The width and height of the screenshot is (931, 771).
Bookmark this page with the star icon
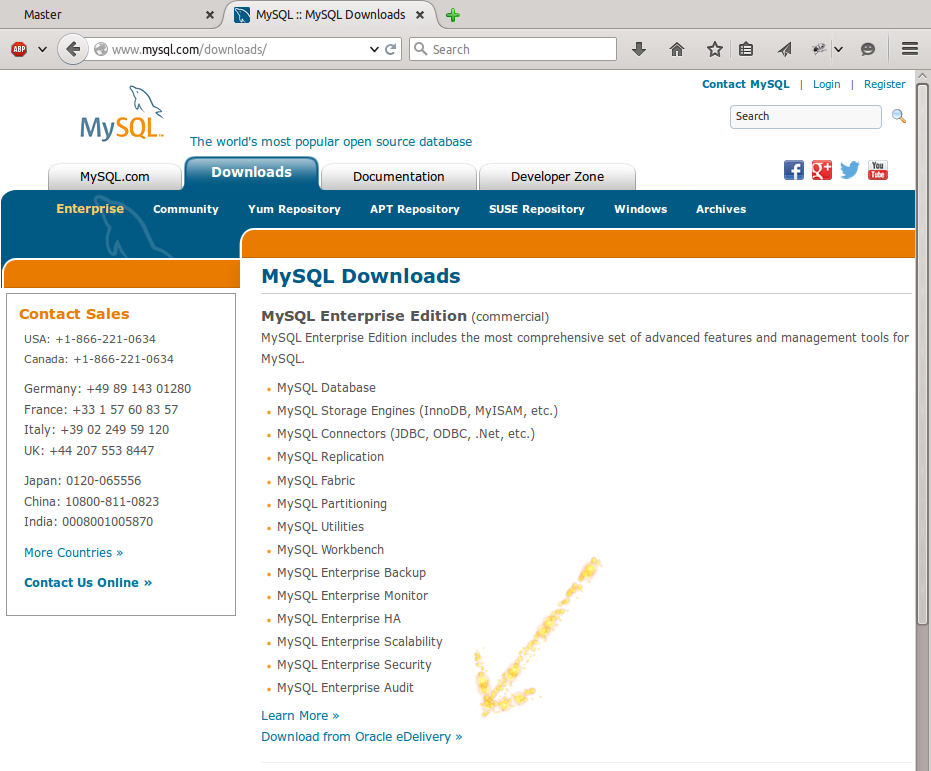point(715,49)
